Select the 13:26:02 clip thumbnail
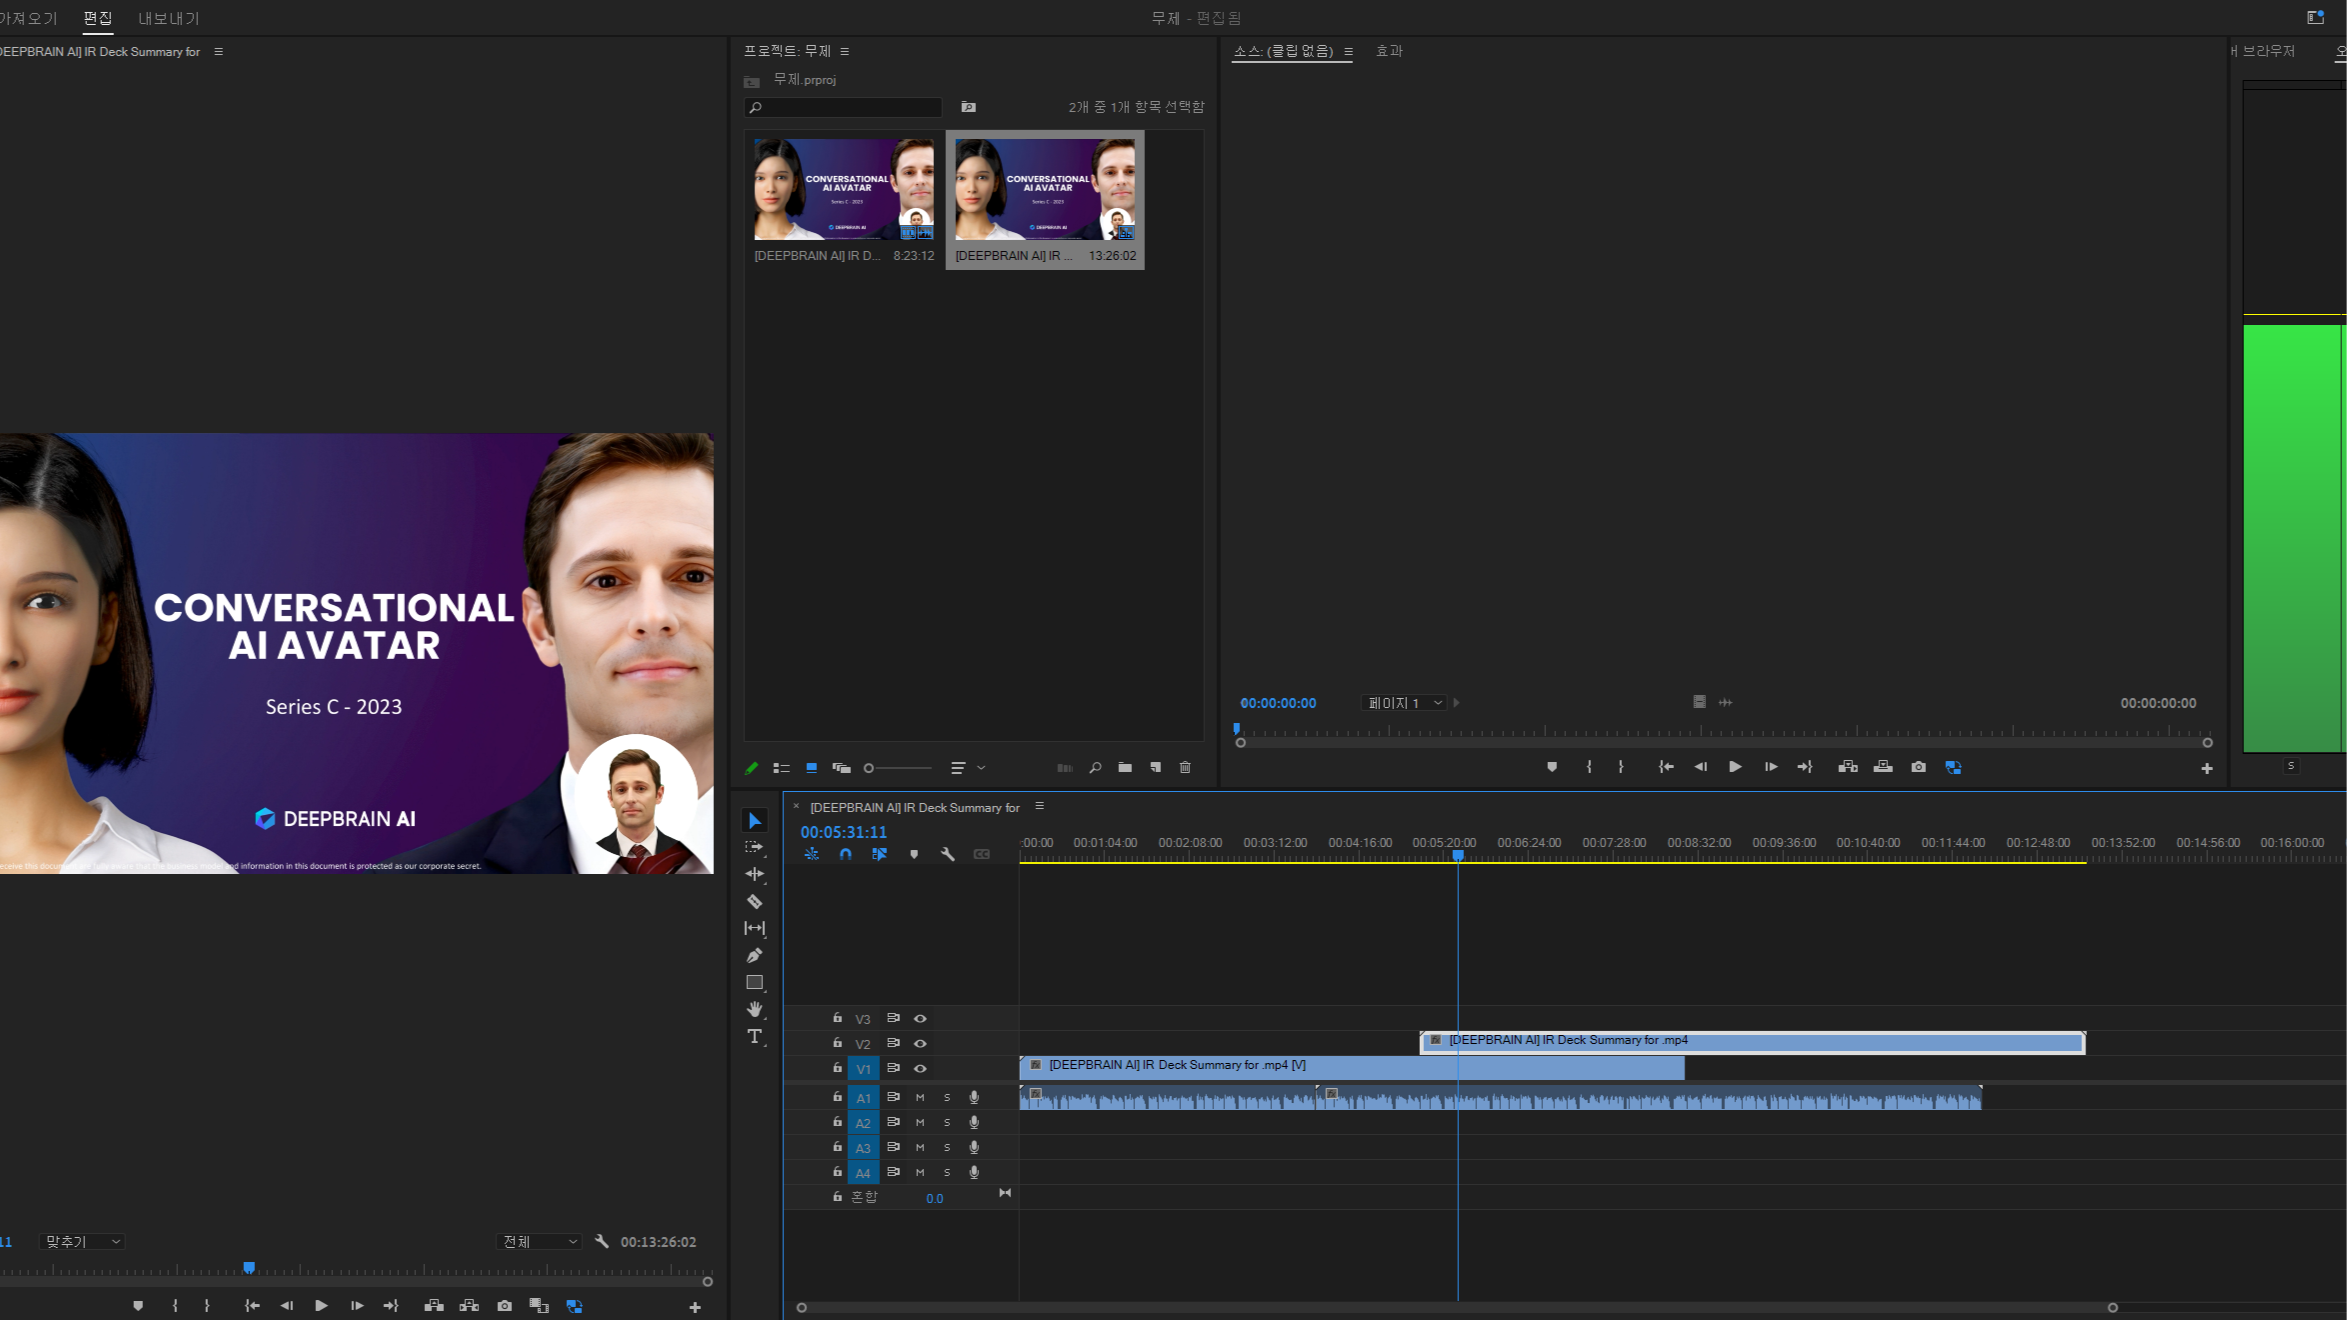The height and width of the screenshot is (1320, 2347). [1044, 190]
